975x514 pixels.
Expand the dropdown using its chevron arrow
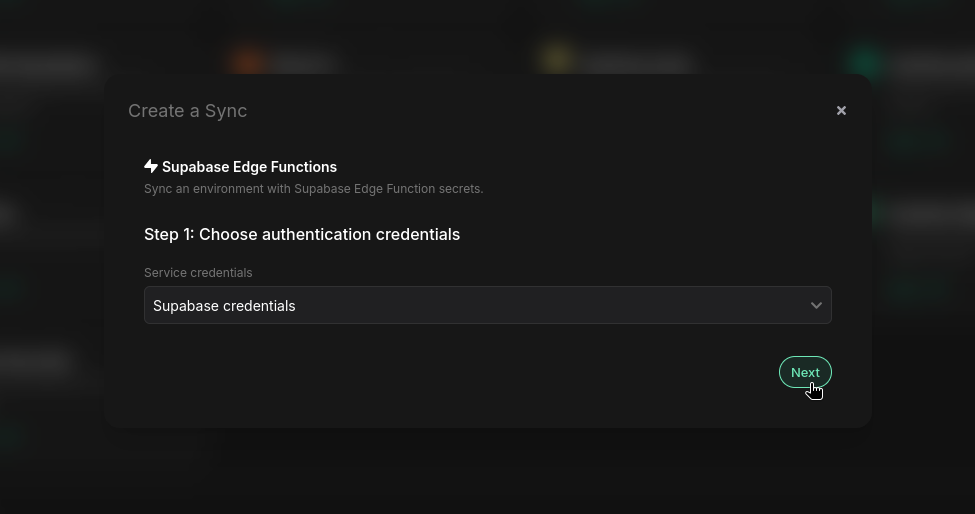click(x=816, y=305)
